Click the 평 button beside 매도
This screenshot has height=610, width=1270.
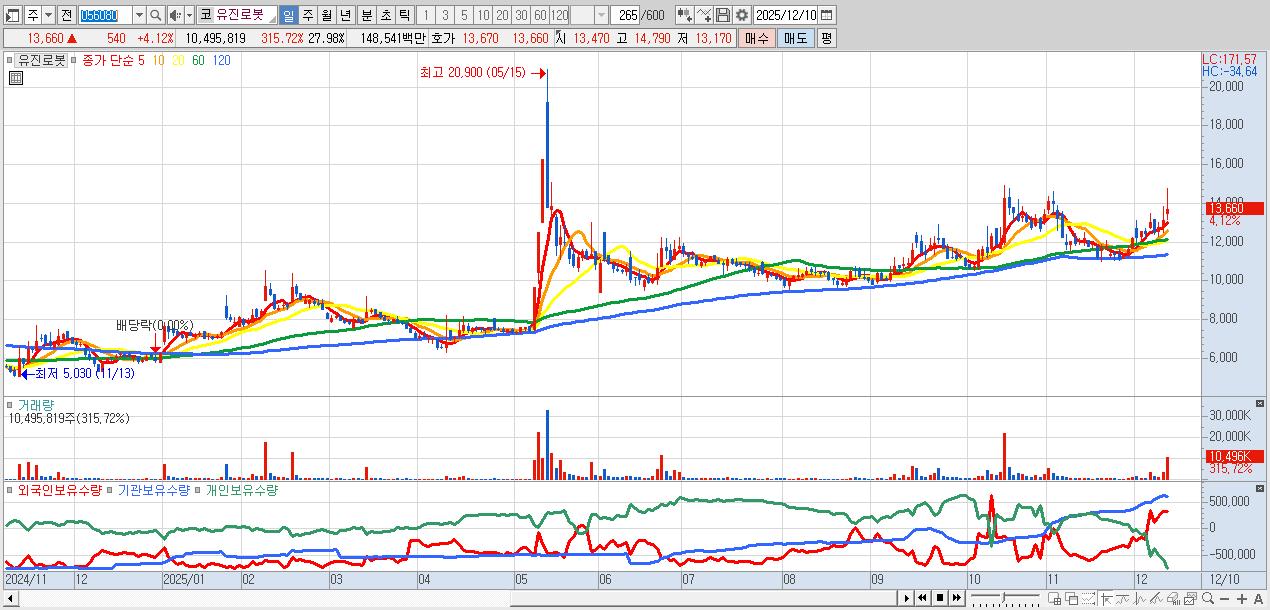click(826, 38)
